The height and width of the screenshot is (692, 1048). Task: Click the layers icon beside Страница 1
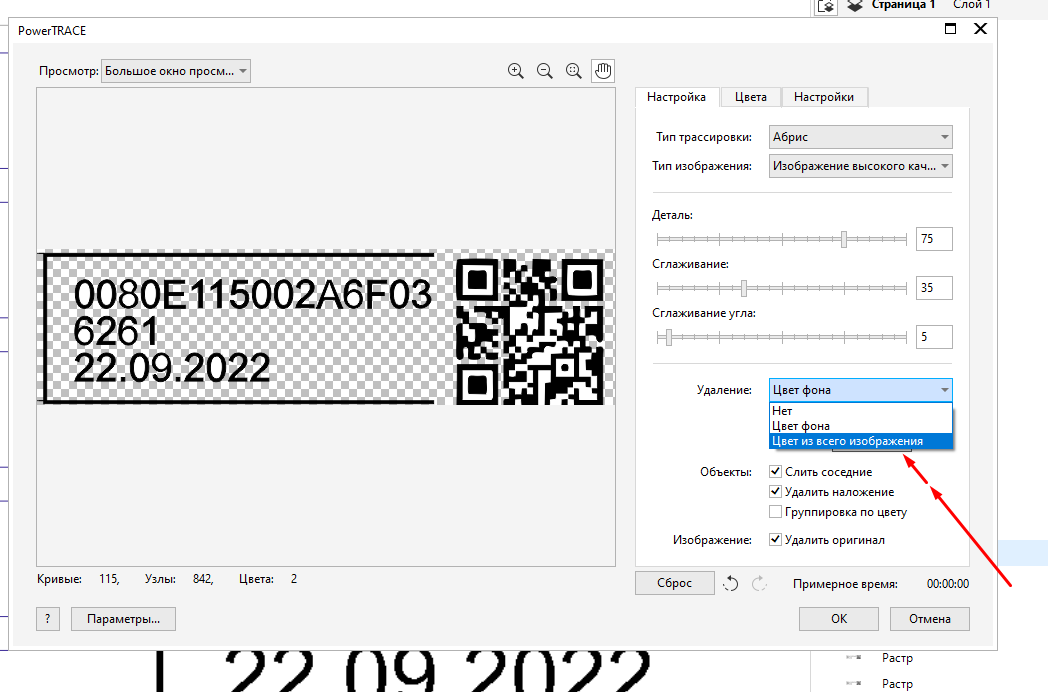[855, 5]
